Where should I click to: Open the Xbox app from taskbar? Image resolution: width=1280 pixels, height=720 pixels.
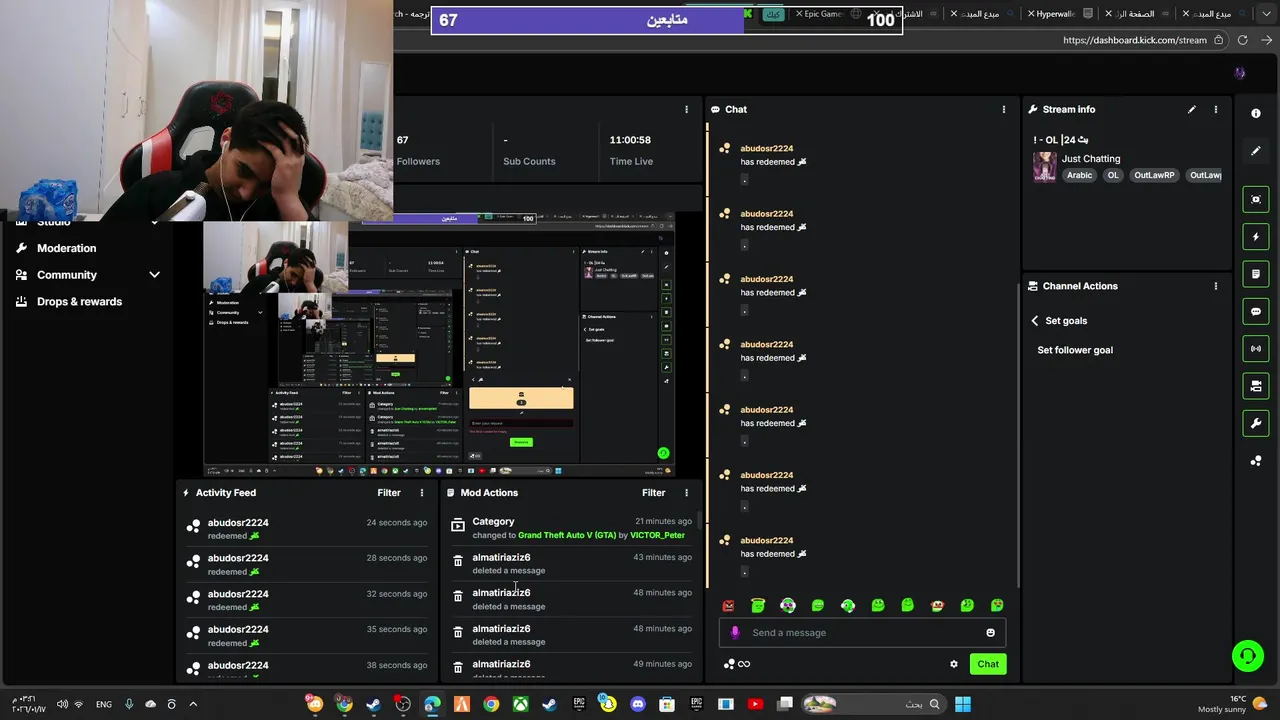pos(520,704)
